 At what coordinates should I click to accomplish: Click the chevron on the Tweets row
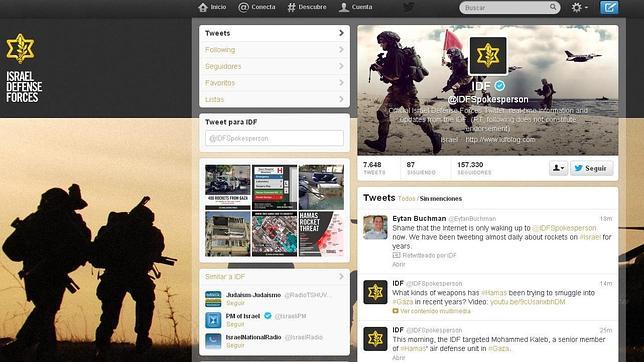click(341, 33)
